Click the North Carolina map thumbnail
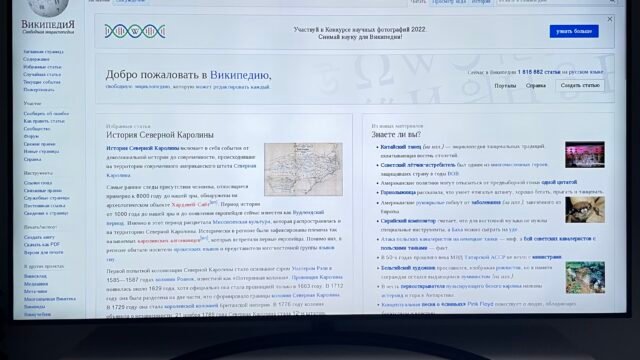This screenshot has width=640, height=360. point(303,169)
